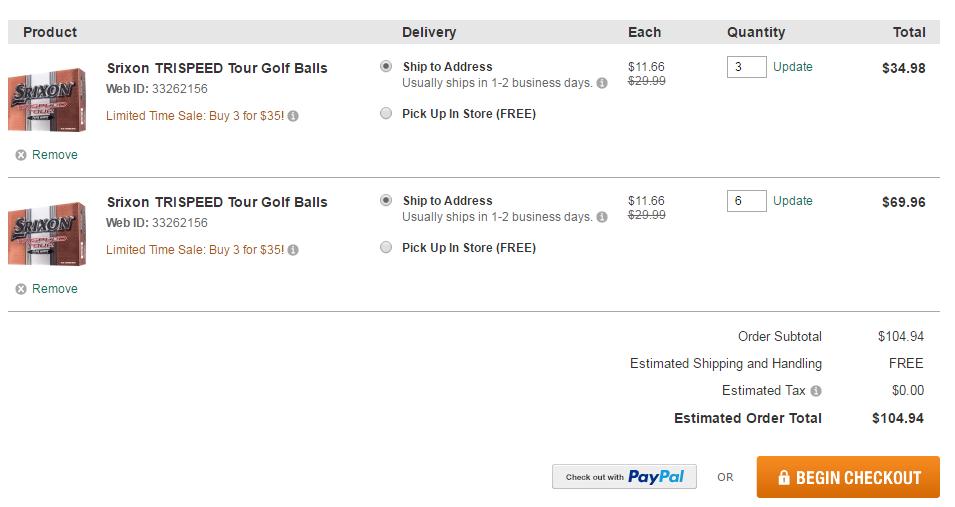Click the first Srixon golf balls thumbnail

pyautogui.click(x=47, y=100)
